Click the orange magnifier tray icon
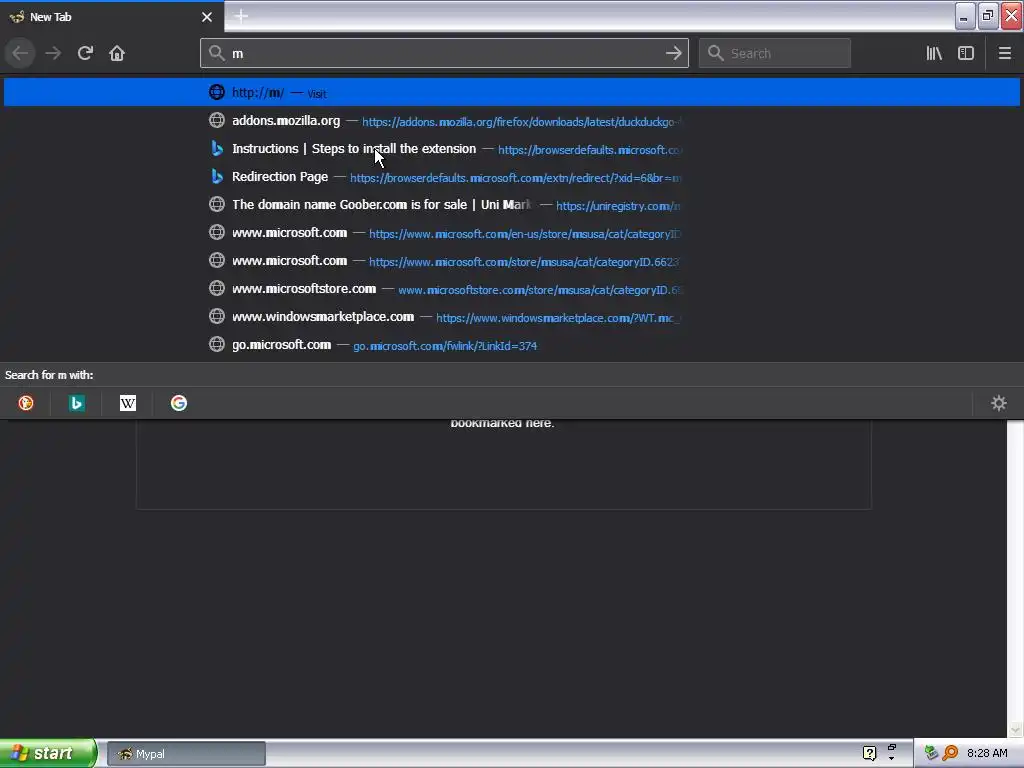 click(x=950, y=753)
